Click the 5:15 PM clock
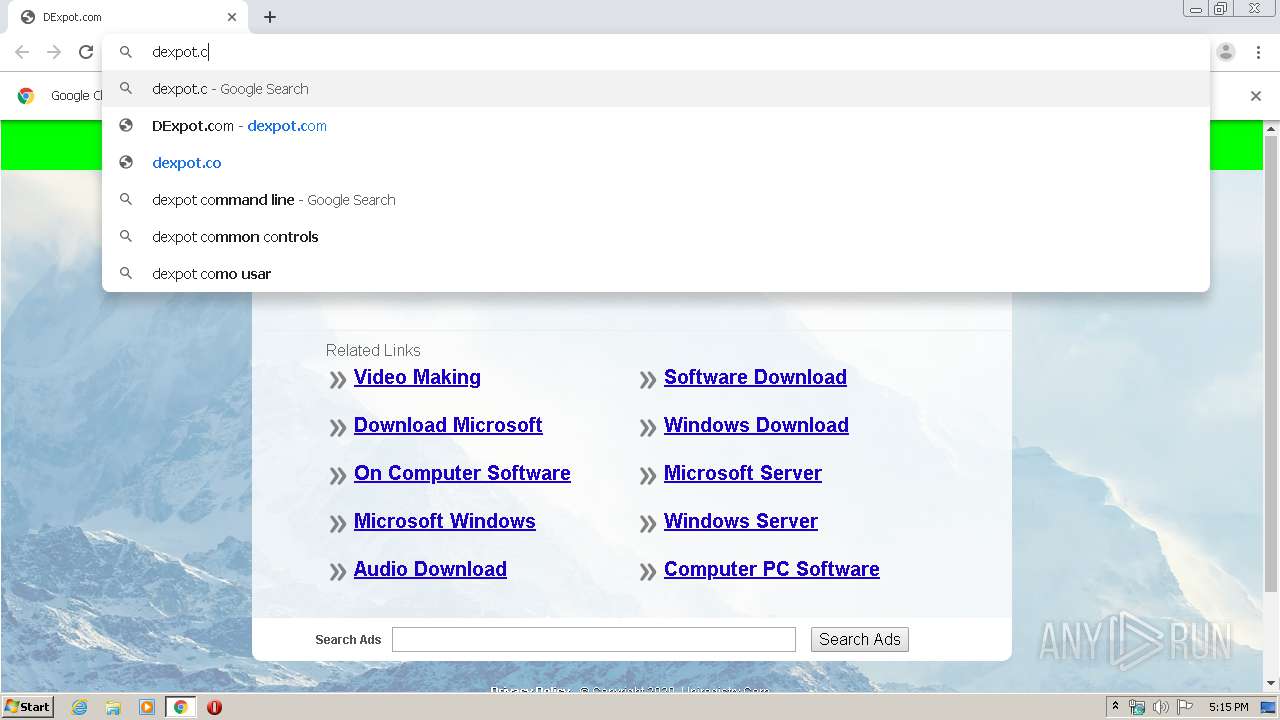 1228,707
